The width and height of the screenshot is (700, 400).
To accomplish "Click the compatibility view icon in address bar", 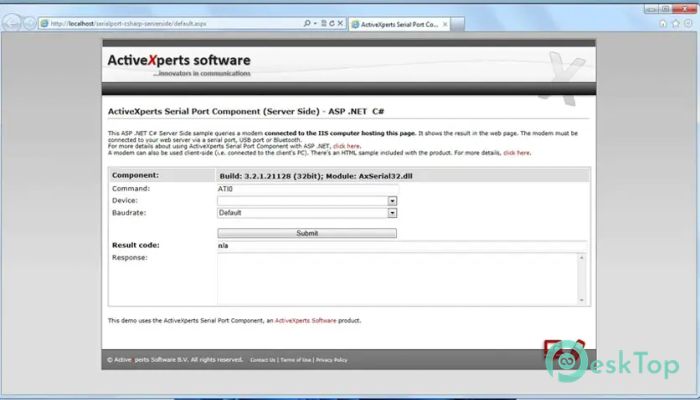I will (x=324, y=23).
